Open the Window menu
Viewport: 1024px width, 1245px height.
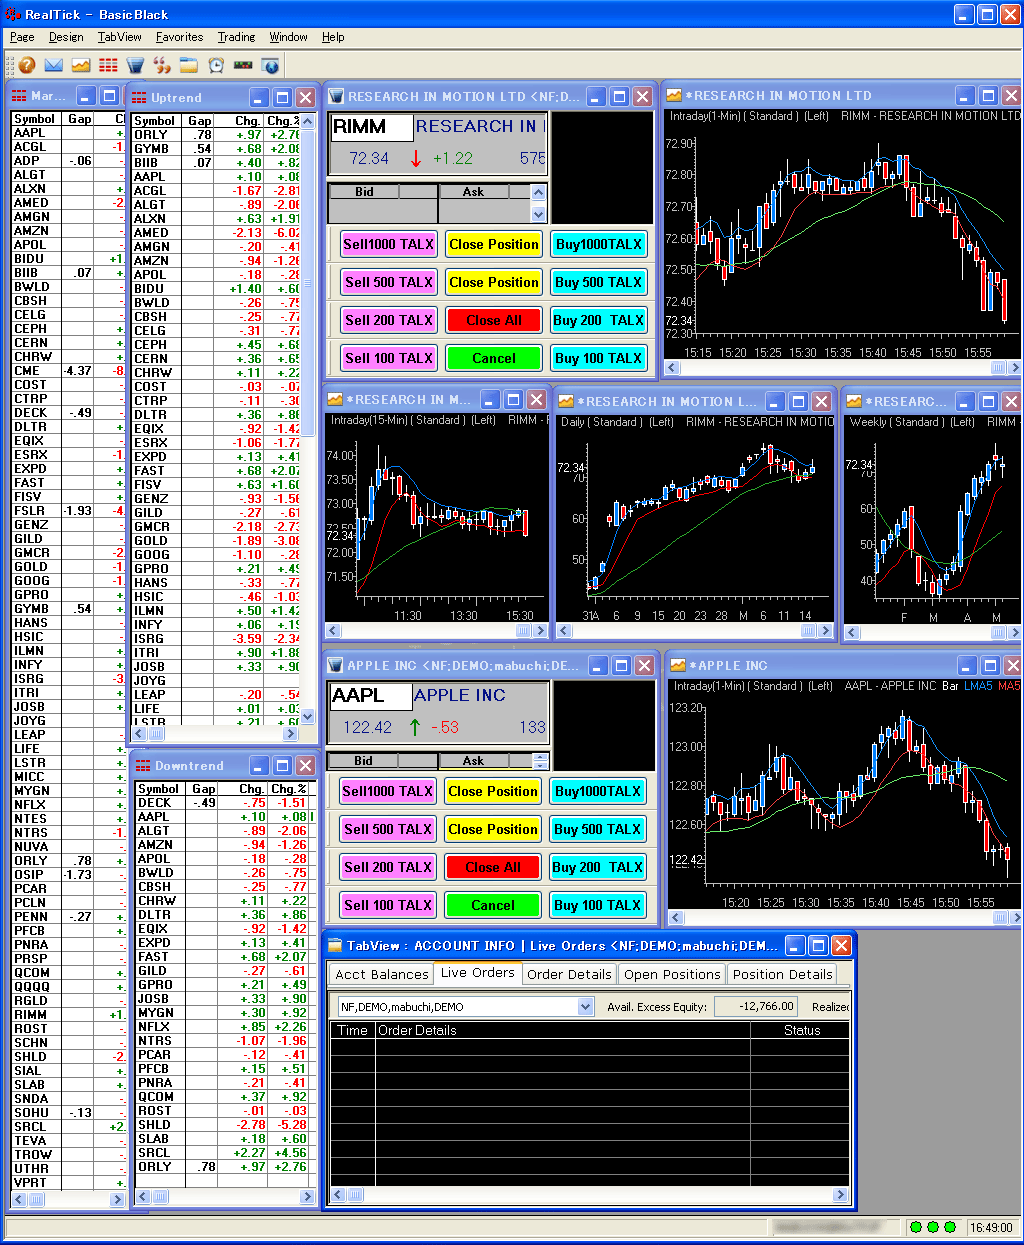[289, 37]
